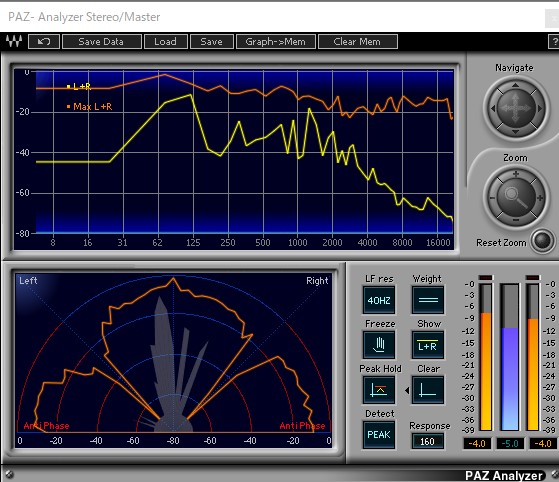Navigate up with the top arrow
Viewport: 559px width, 482px height.
[515, 86]
